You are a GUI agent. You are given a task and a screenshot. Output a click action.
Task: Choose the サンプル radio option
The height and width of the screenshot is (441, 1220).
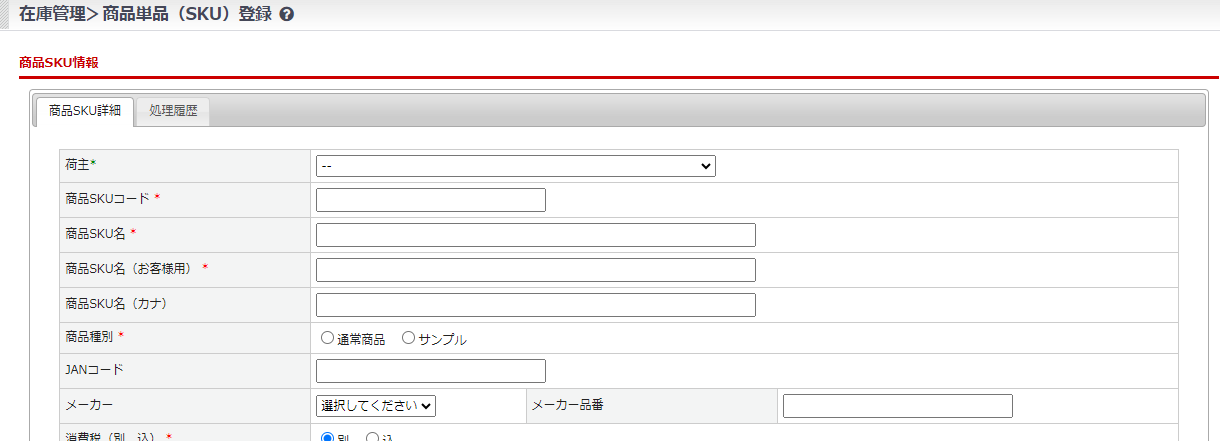[x=408, y=338]
